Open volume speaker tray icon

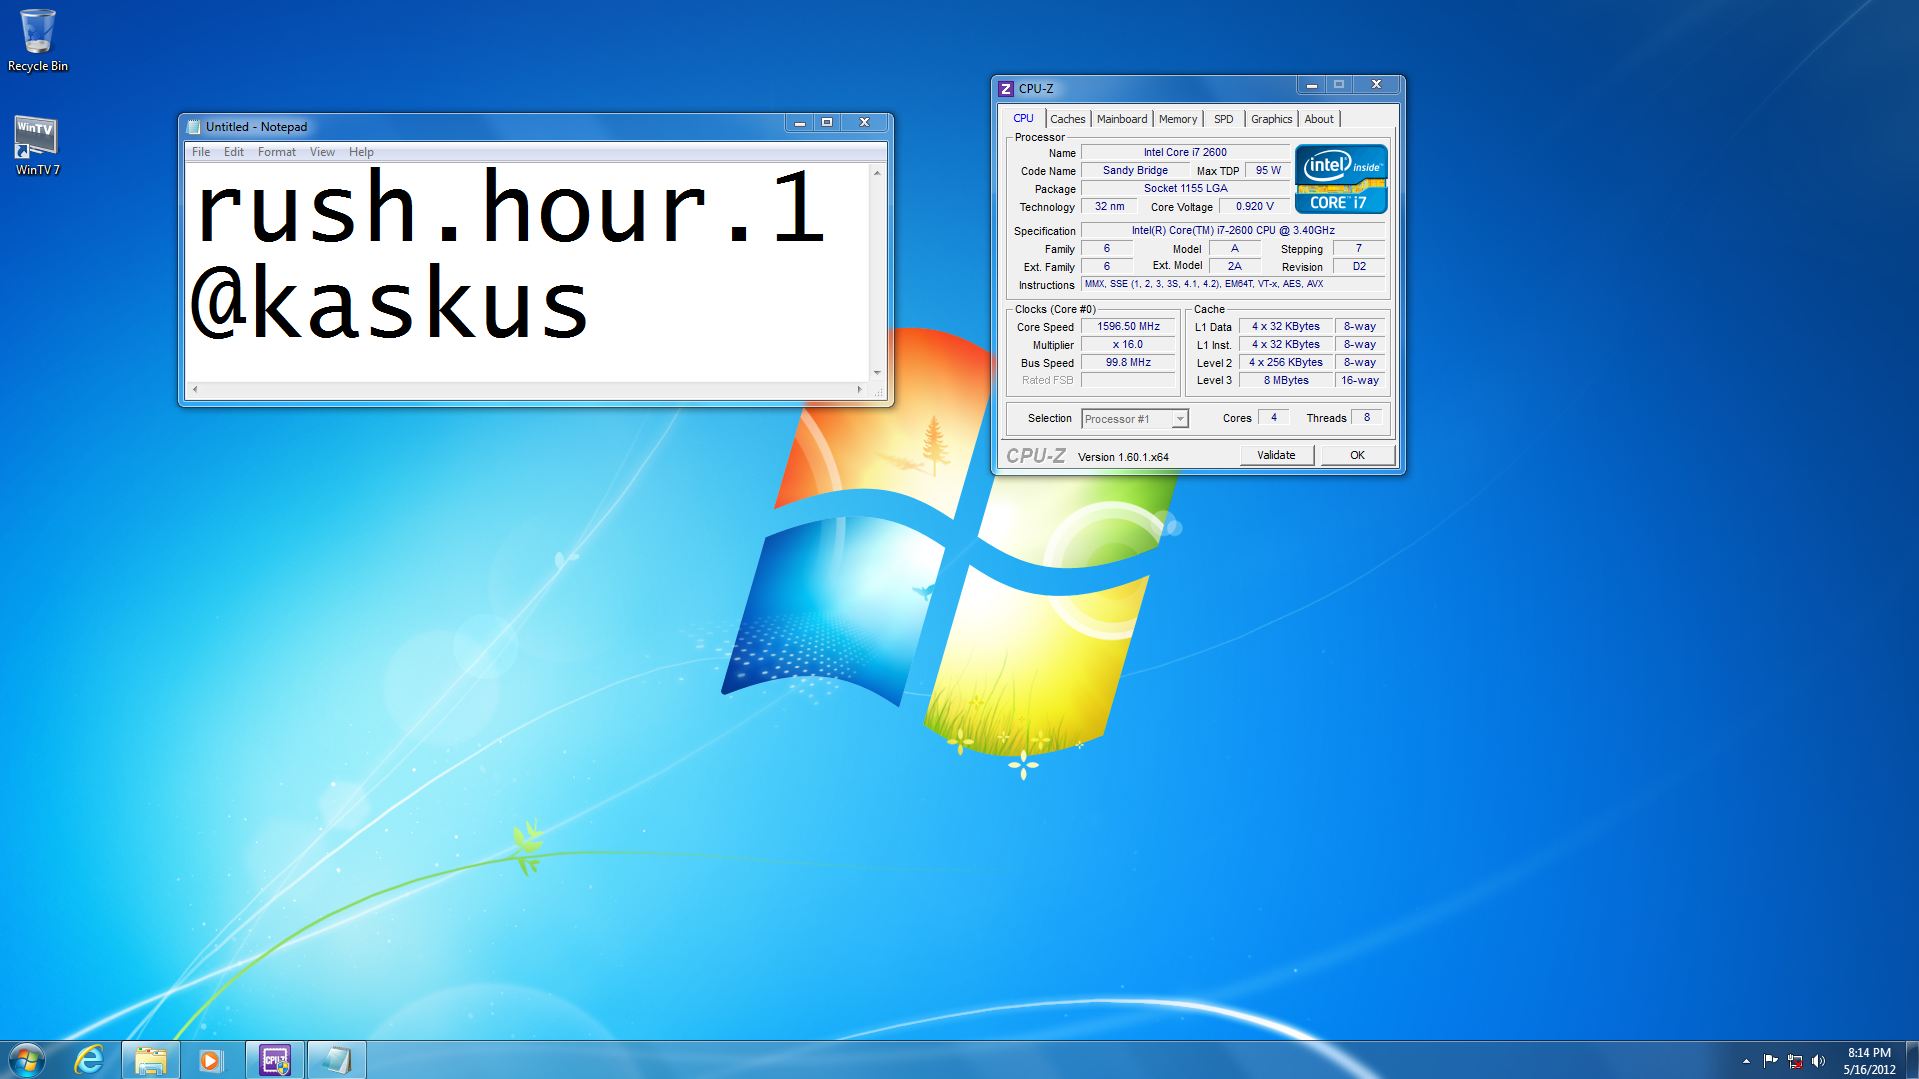(x=1819, y=1061)
